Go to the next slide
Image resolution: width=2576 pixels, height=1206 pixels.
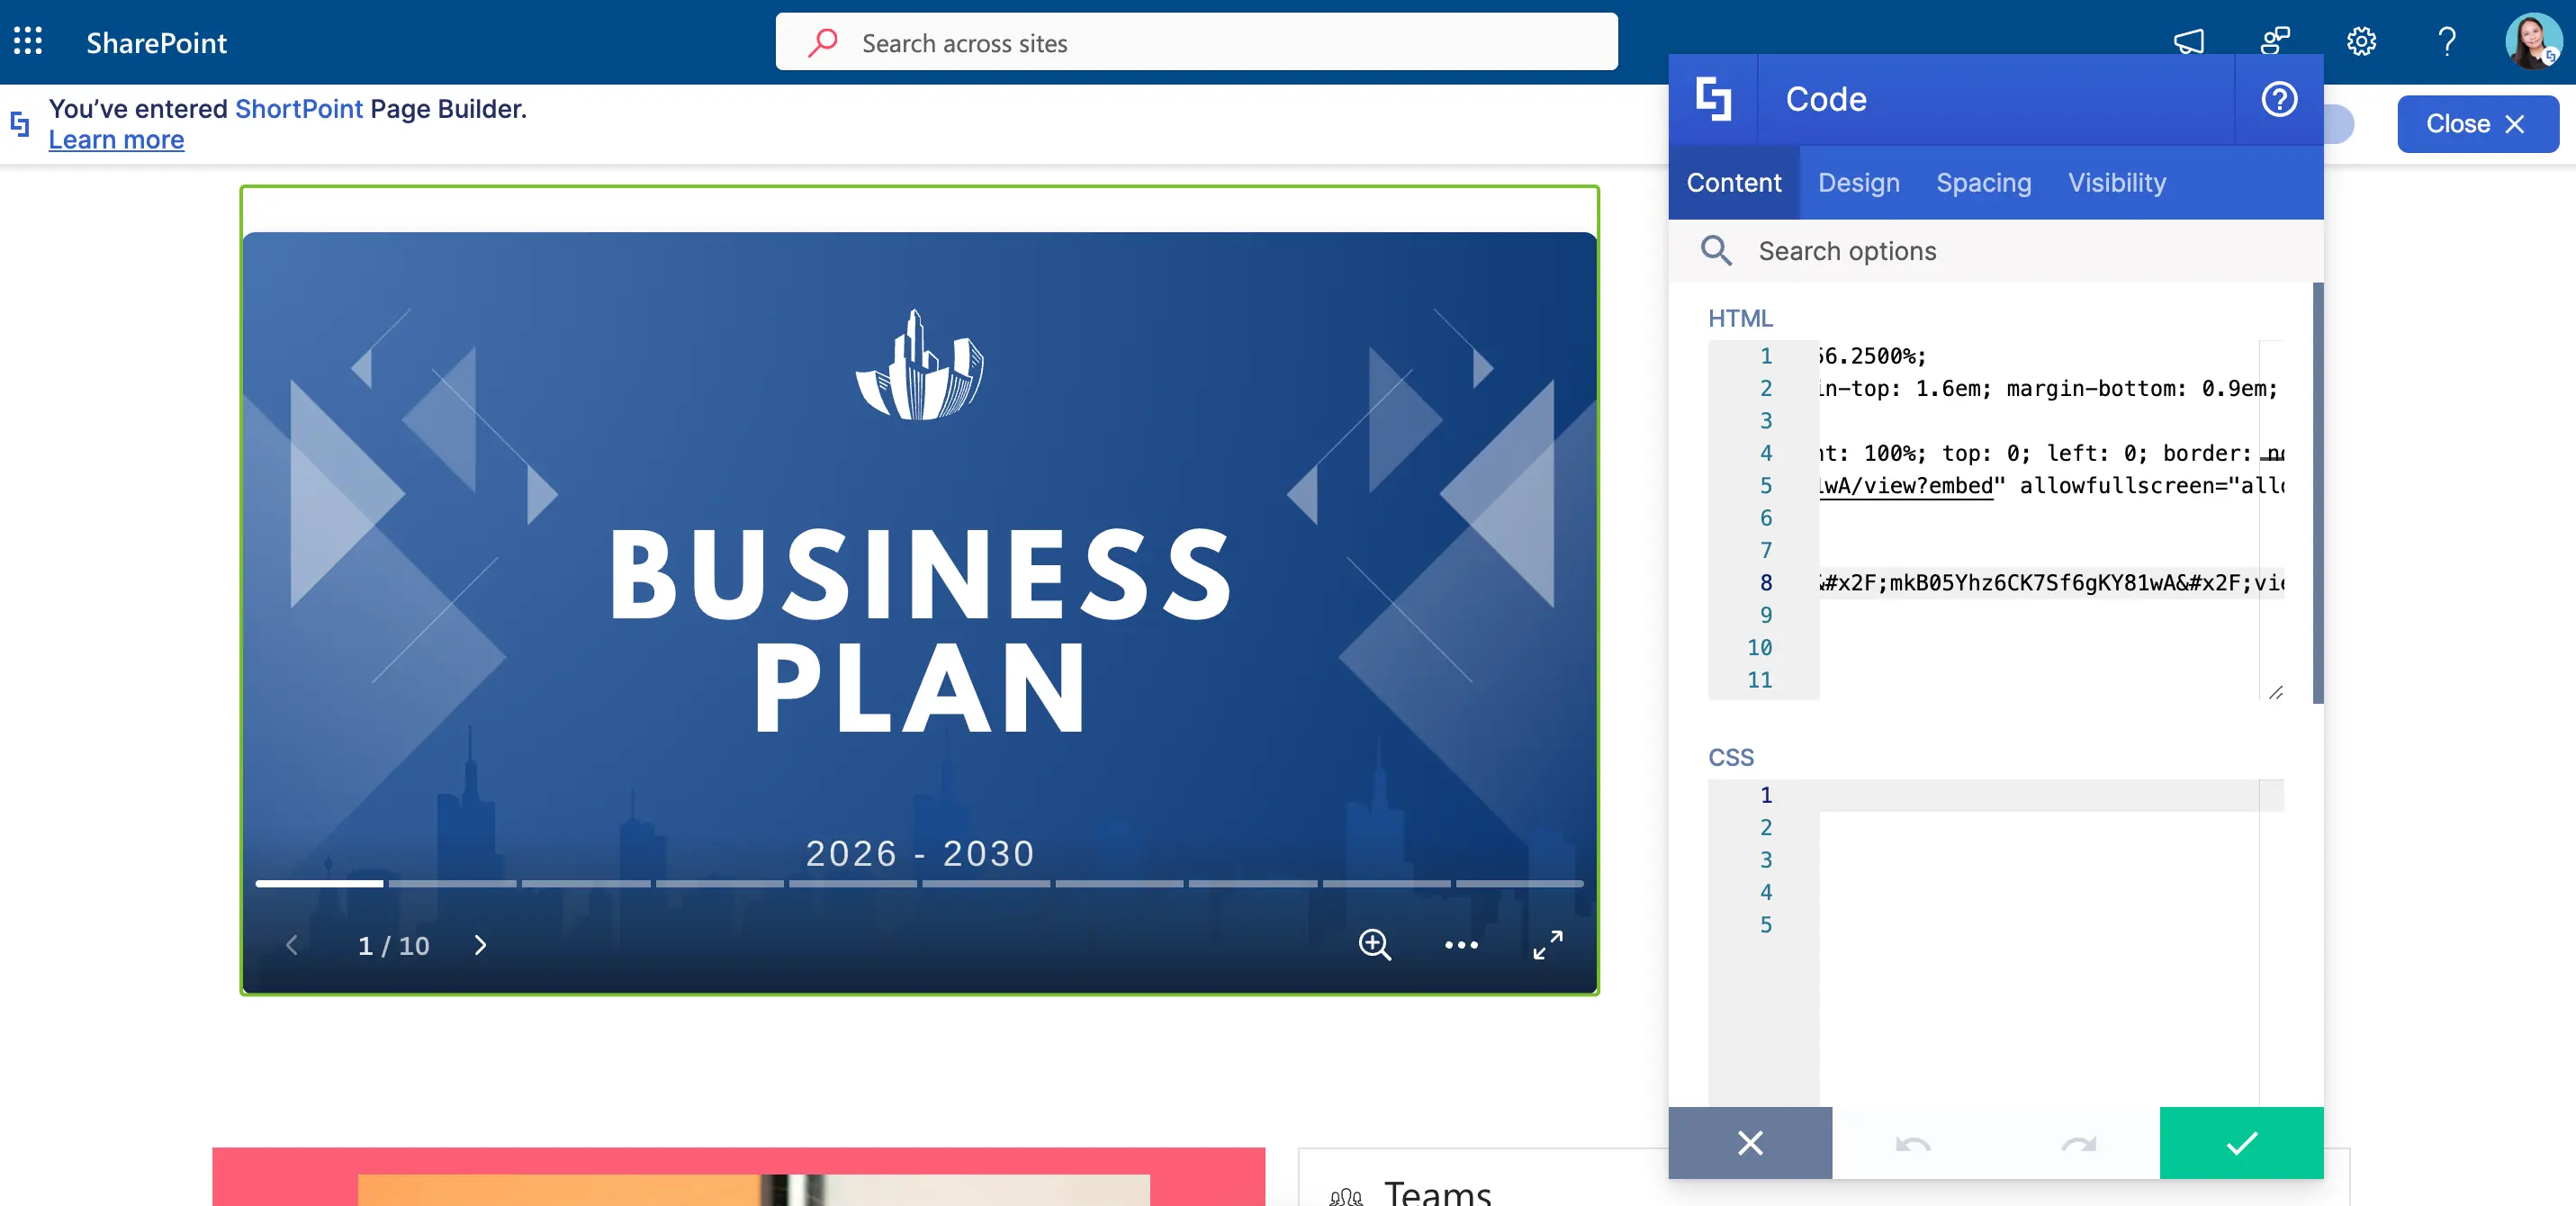480,944
